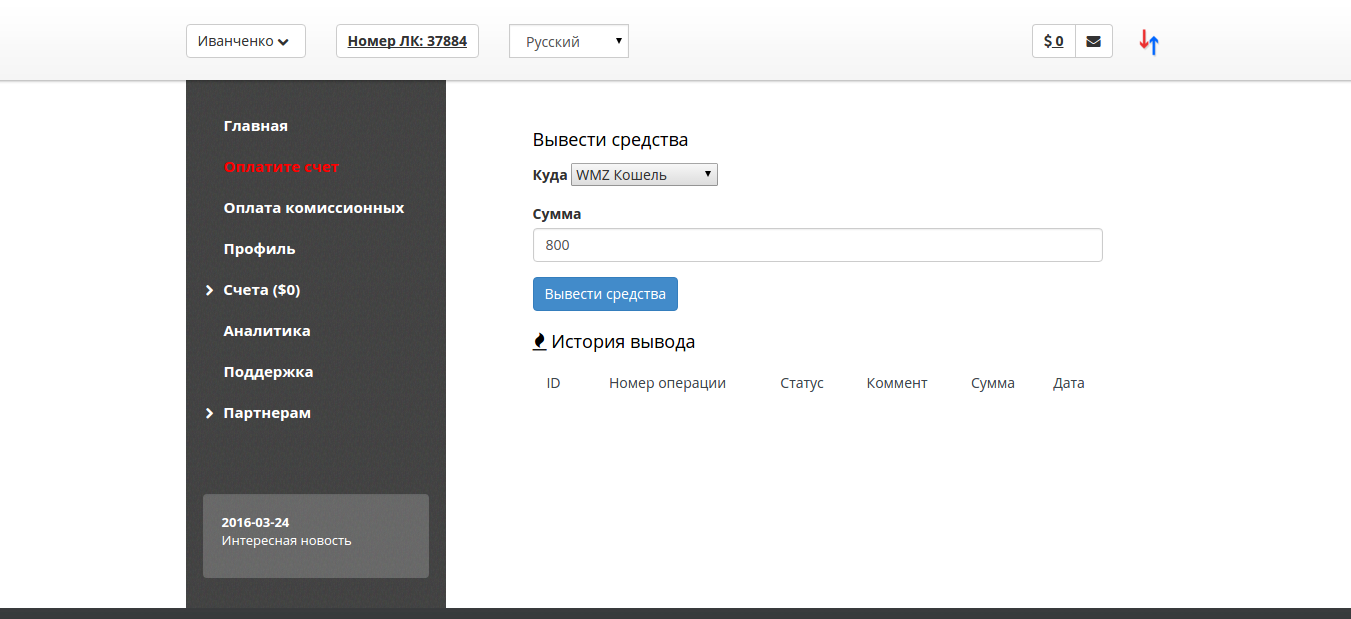Open the Русский language selector
Screen dimensions: 1351x619
pos(568,42)
